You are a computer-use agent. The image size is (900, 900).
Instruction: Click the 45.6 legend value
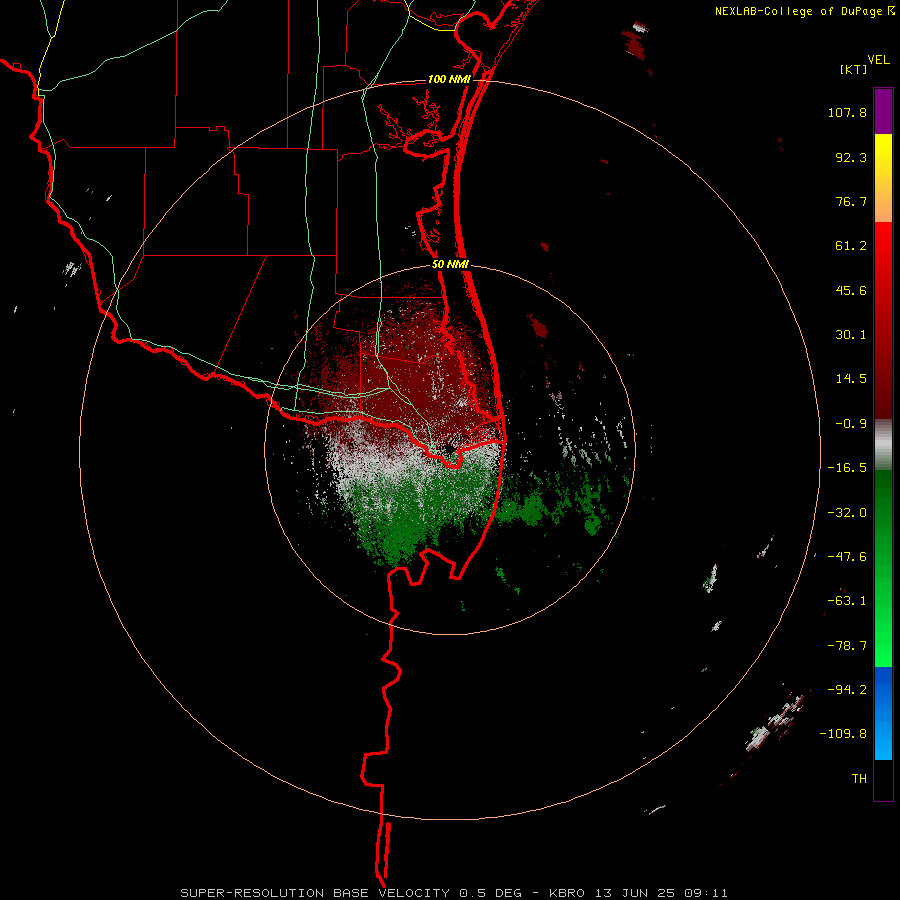(851, 290)
